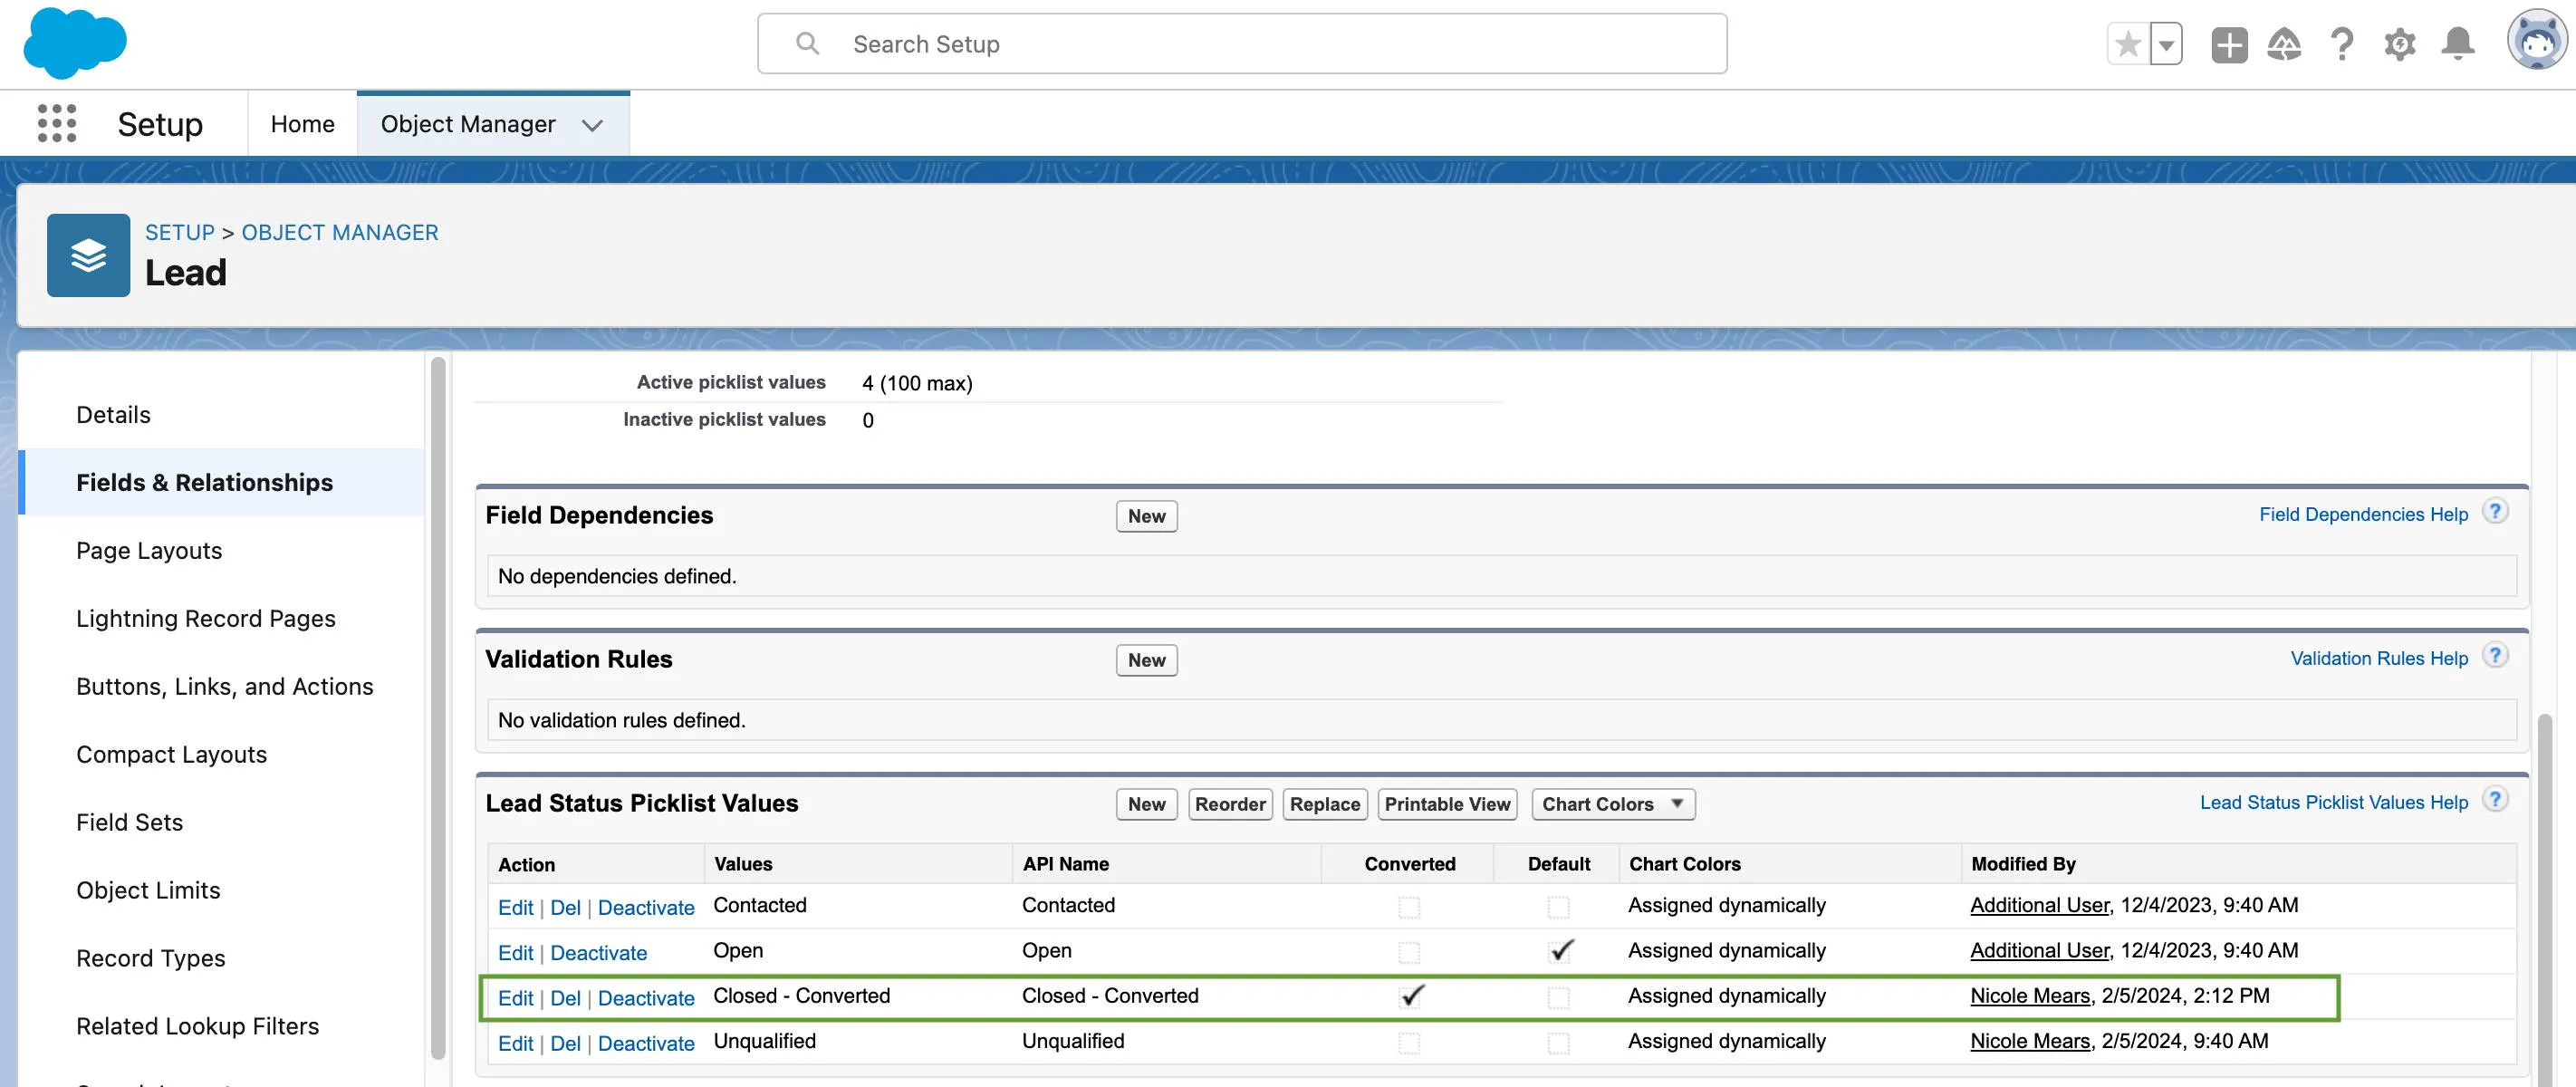Click the Validation Rules Help question icon
This screenshot has height=1087, width=2576.
(x=2497, y=656)
